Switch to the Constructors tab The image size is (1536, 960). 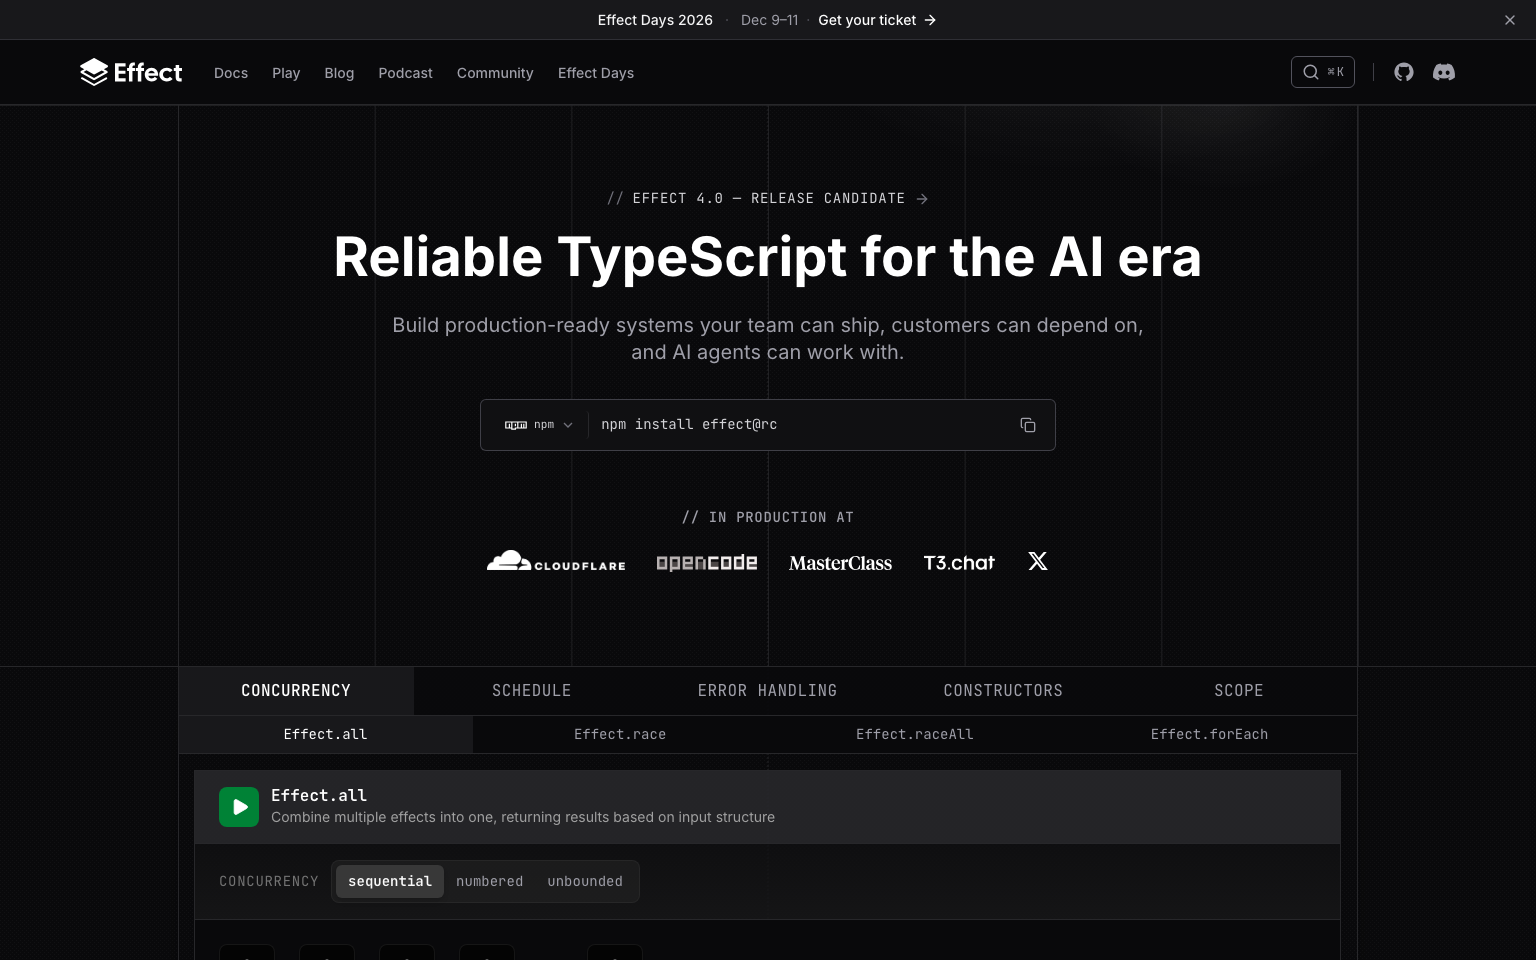click(x=1003, y=691)
